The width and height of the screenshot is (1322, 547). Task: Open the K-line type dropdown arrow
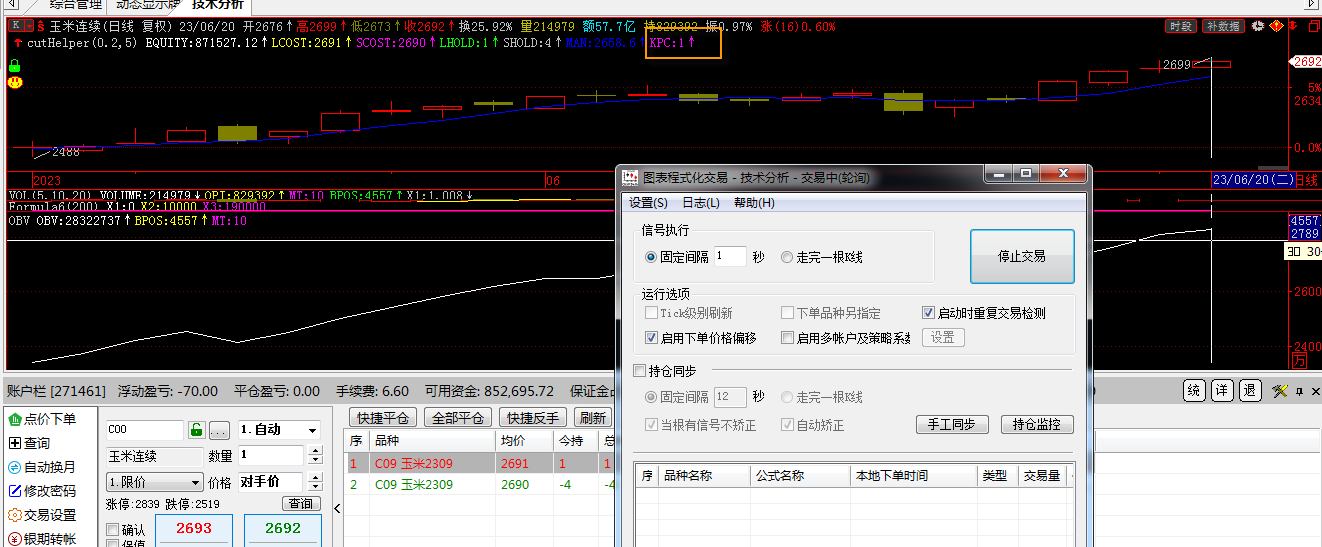click(30, 26)
